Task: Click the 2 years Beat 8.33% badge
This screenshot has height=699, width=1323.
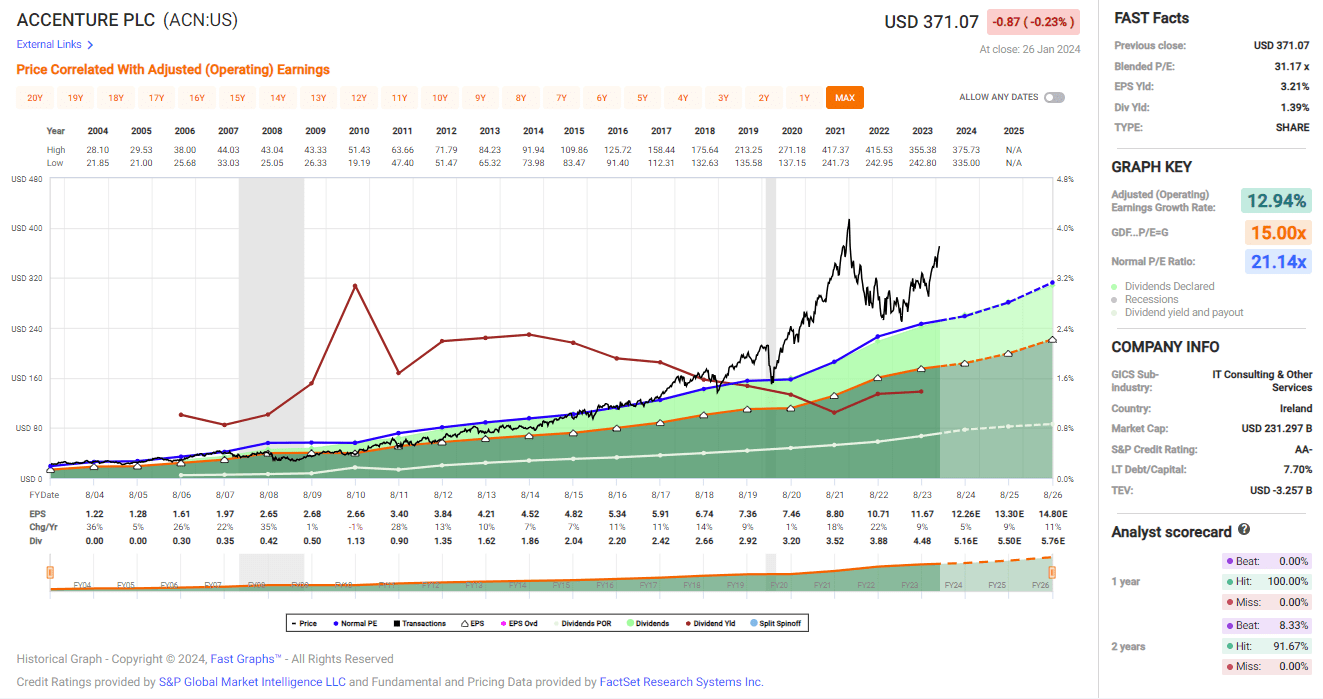Action: click(1266, 625)
